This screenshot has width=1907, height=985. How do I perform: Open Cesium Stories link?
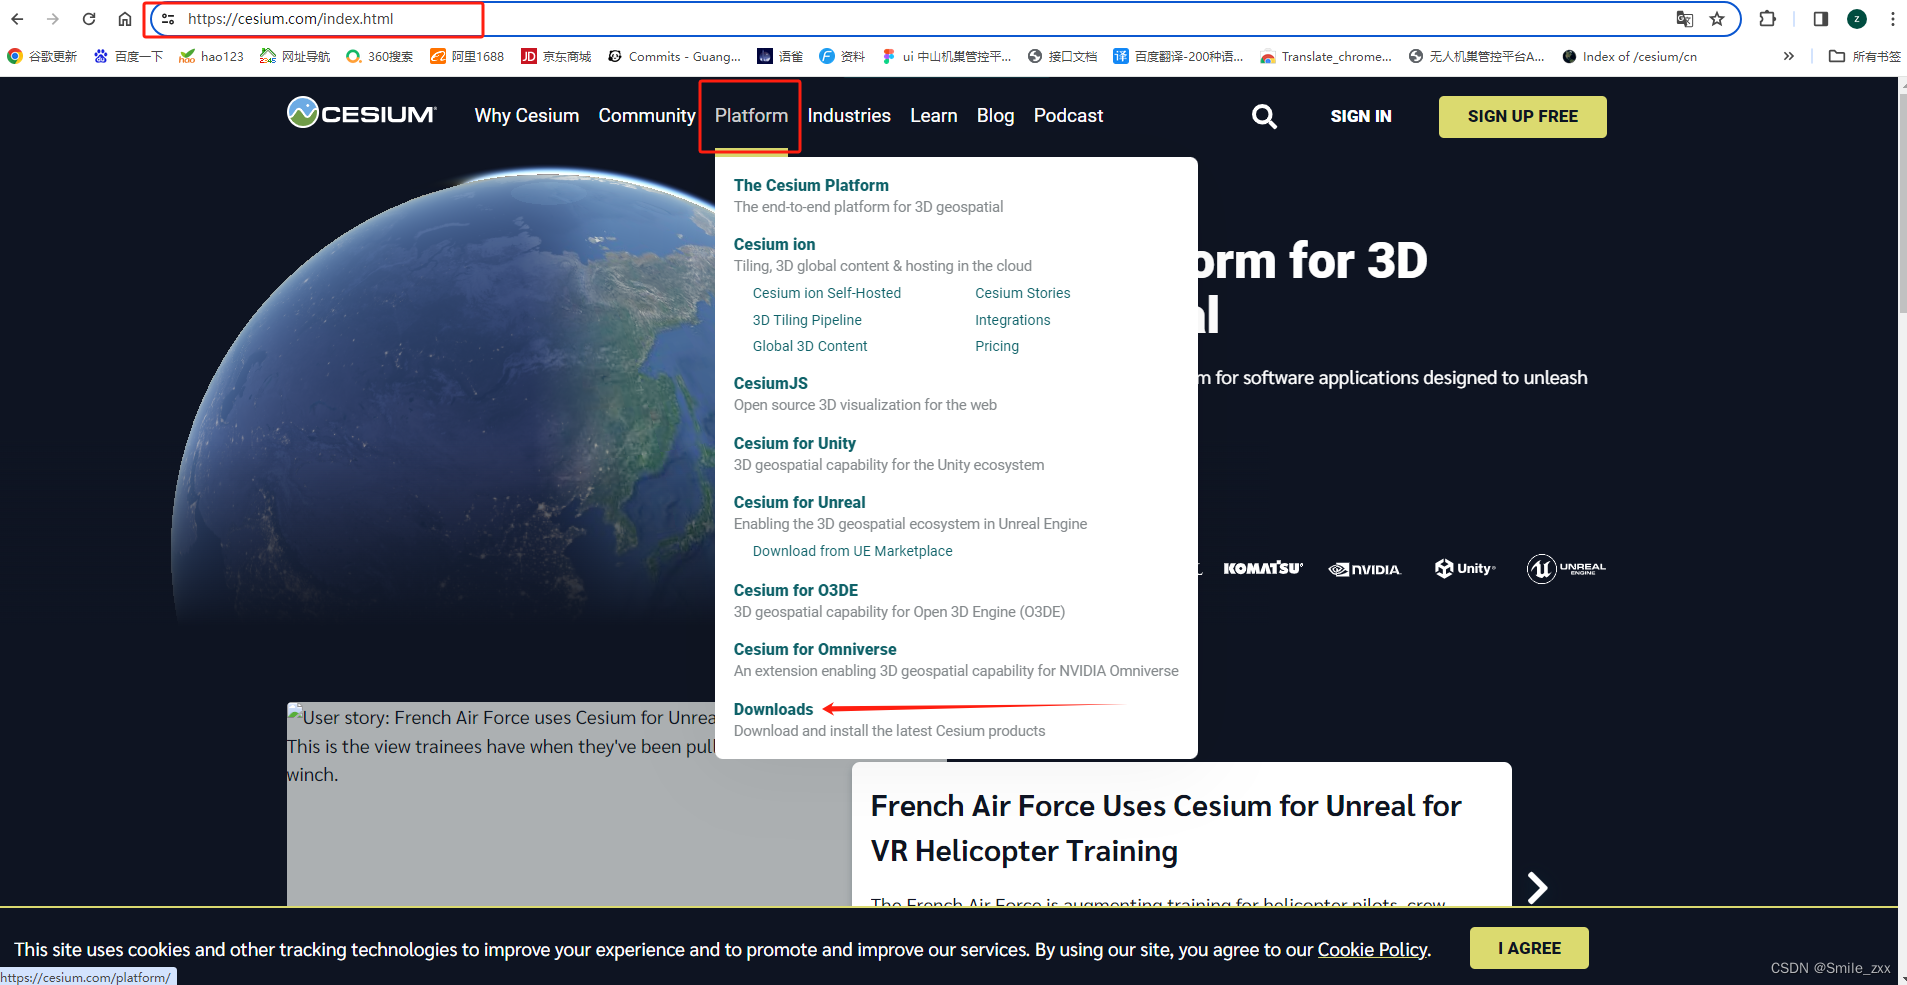pos(1023,293)
